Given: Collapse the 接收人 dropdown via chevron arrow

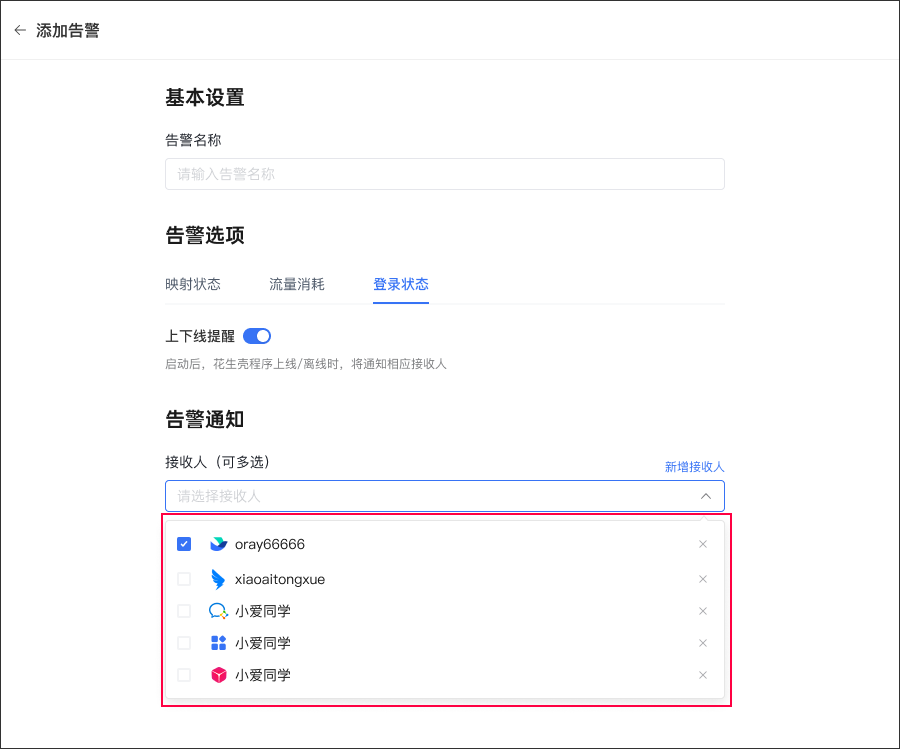Looking at the screenshot, I should tap(705, 496).
